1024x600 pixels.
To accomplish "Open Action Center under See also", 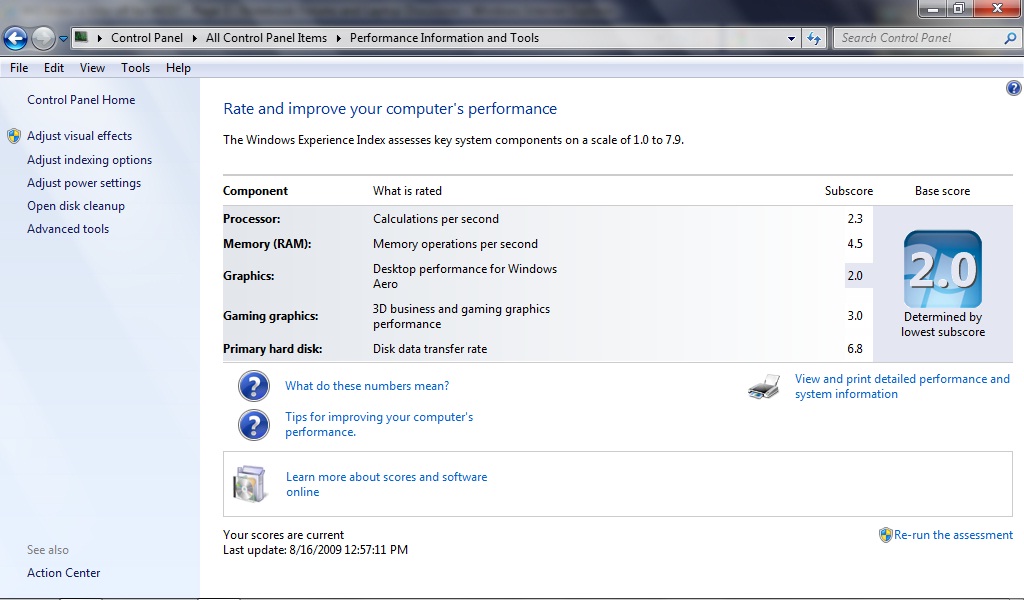I will (63, 573).
